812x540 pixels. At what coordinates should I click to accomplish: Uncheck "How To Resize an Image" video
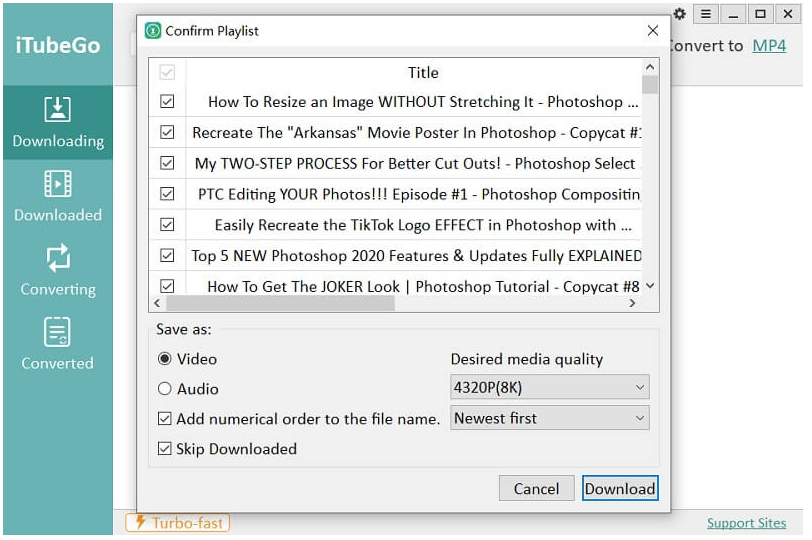[167, 101]
